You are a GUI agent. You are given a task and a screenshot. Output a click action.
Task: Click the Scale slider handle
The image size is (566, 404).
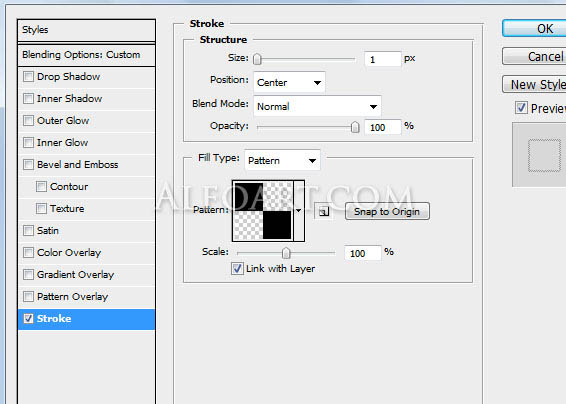[286, 253]
